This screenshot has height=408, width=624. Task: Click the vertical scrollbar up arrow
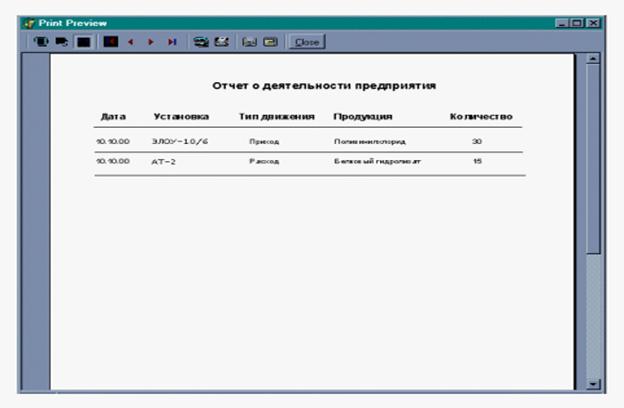click(594, 60)
